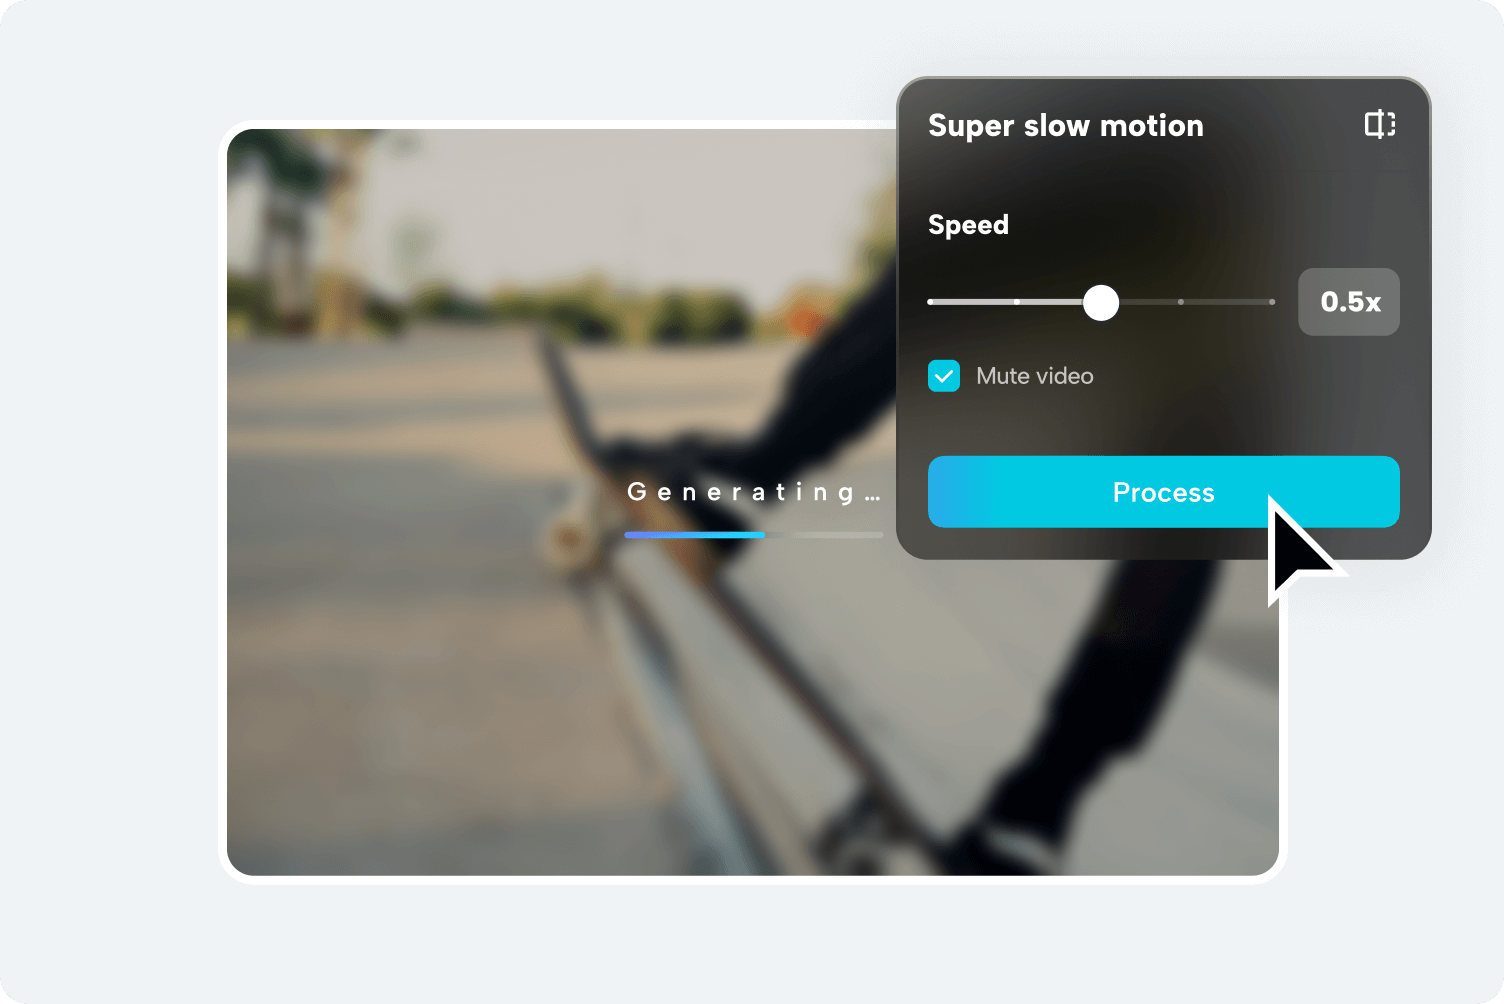This screenshot has width=1504, height=1004.
Task: Click the white filled track left of slider handle
Action: point(1005,302)
